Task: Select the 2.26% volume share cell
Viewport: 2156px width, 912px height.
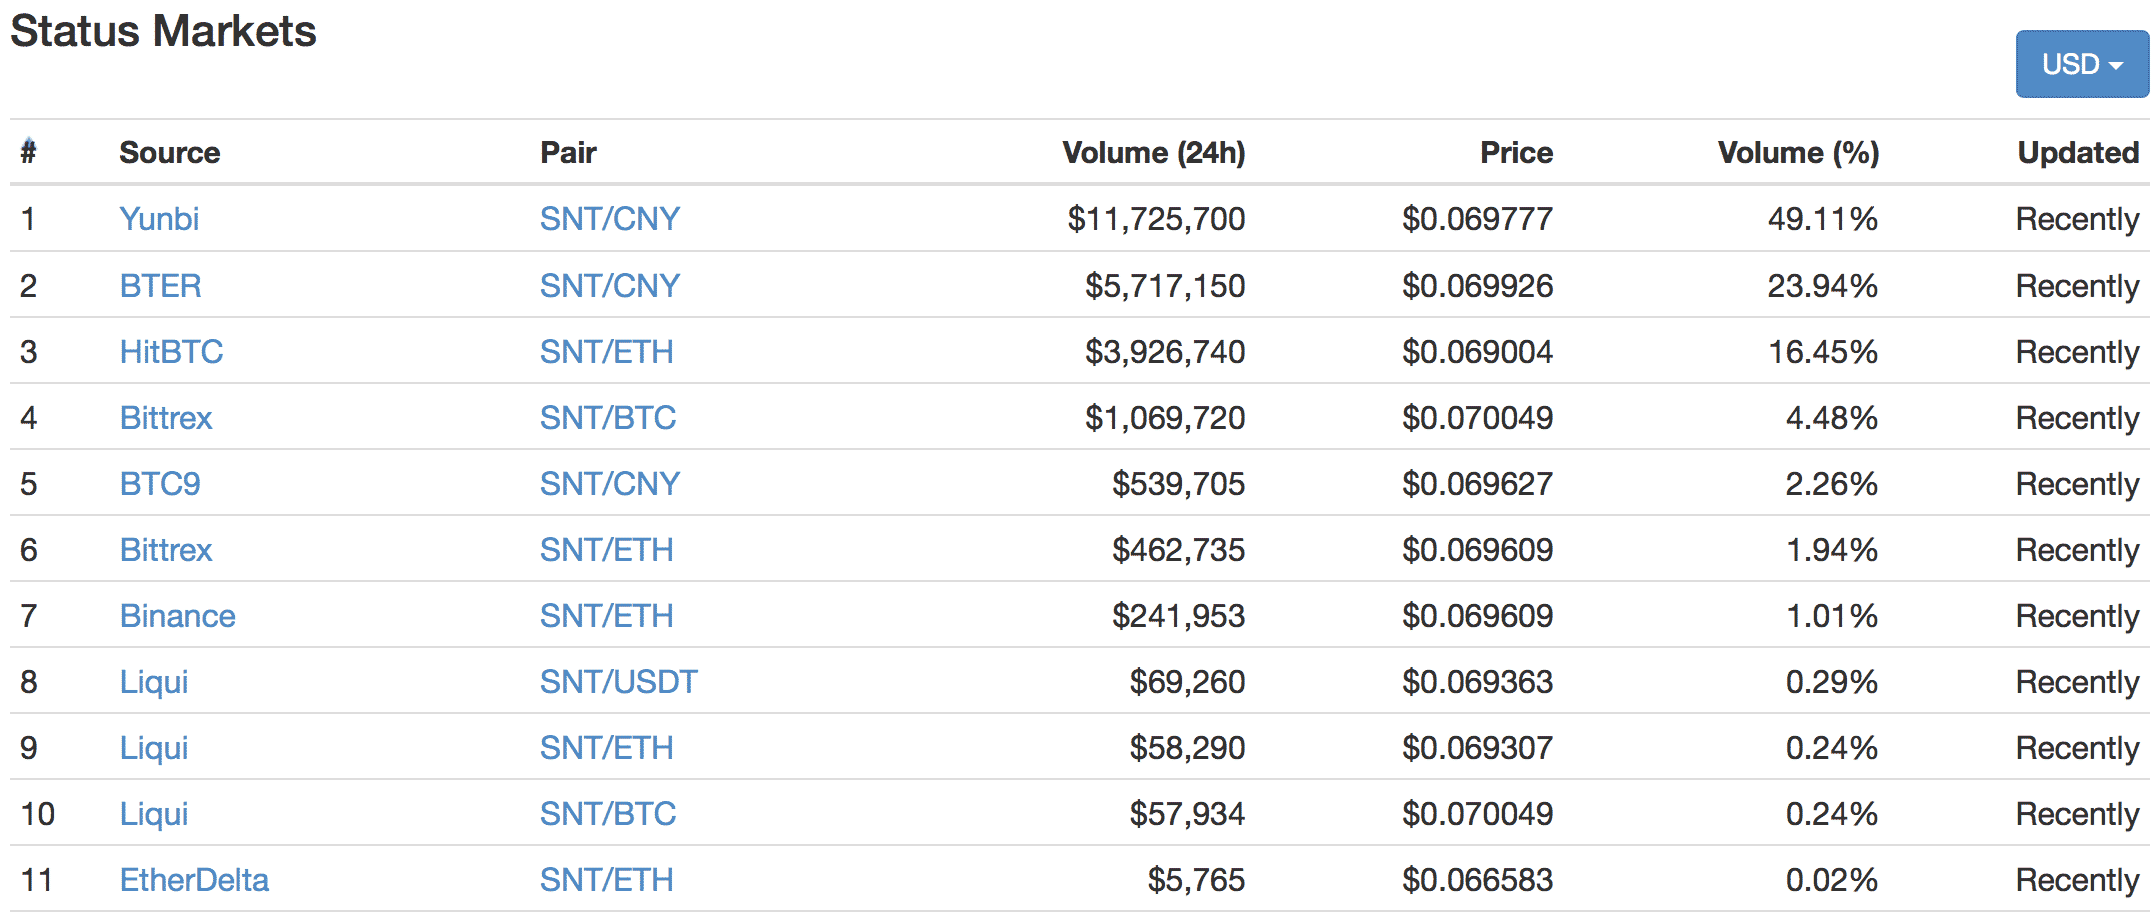Action: 1832,483
